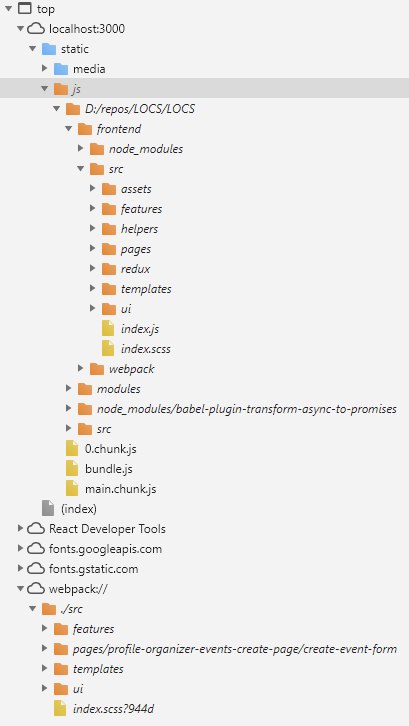The width and height of the screenshot is (409, 726).
Task: Select the ui label under frontend src
Action: [x=126, y=309]
